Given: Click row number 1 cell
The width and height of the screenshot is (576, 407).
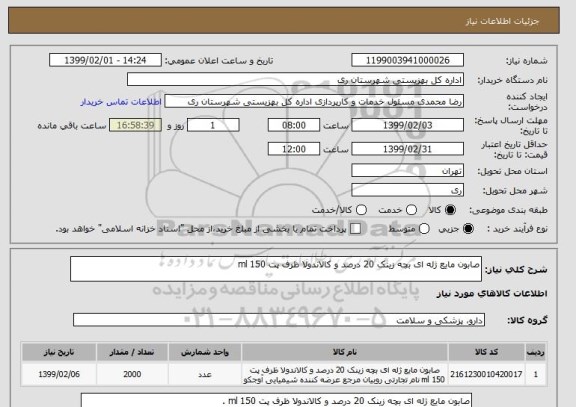Looking at the screenshot, I should pyautogui.click(x=536, y=374).
